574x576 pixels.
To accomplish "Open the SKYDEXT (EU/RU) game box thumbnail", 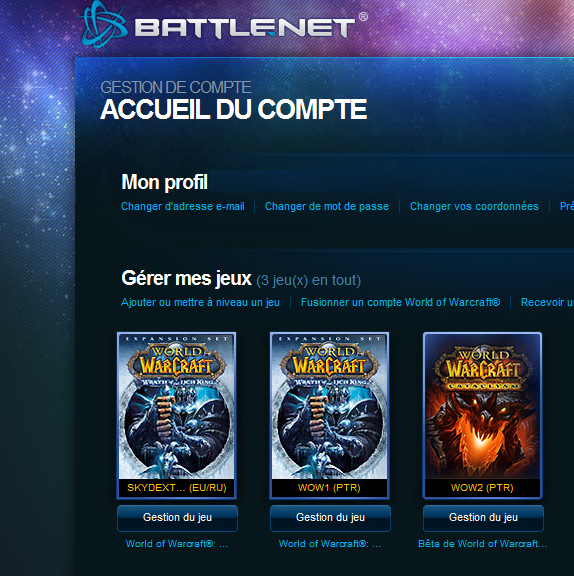I will (x=177, y=406).
